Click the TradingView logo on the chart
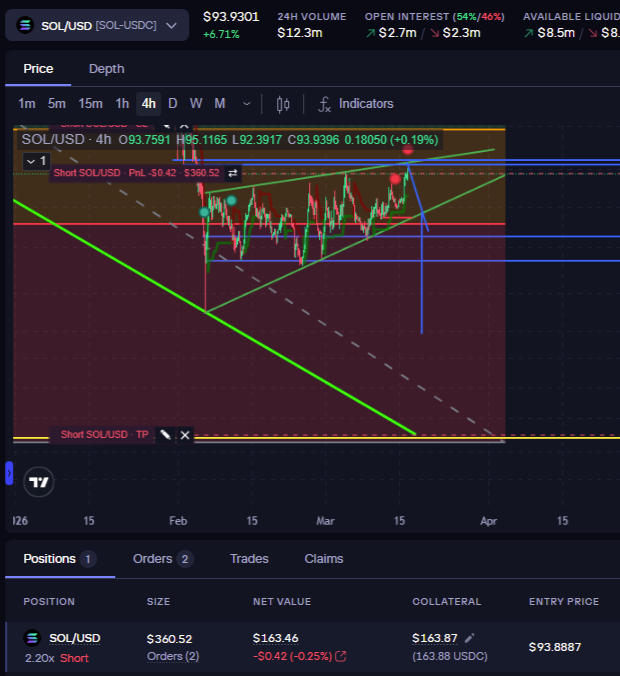This screenshot has width=620, height=676. (39, 482)
